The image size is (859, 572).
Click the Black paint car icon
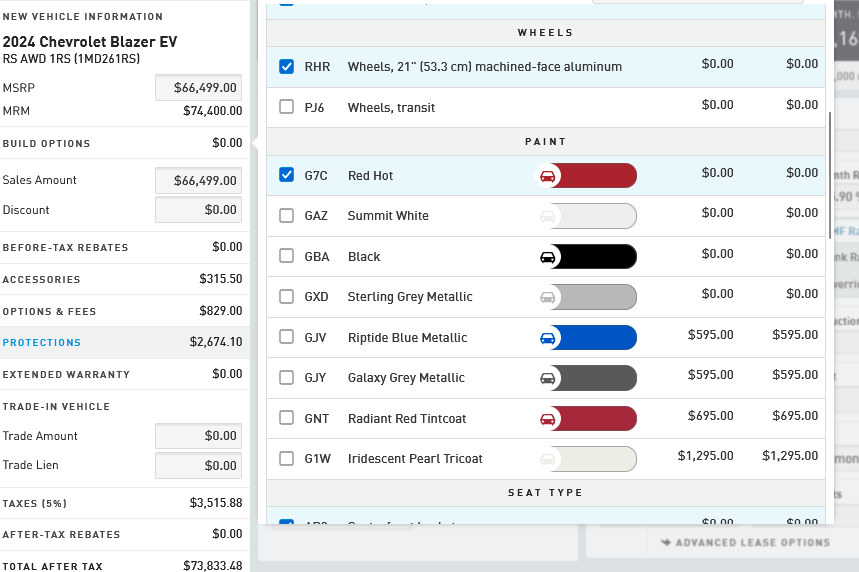coord(547,257)
